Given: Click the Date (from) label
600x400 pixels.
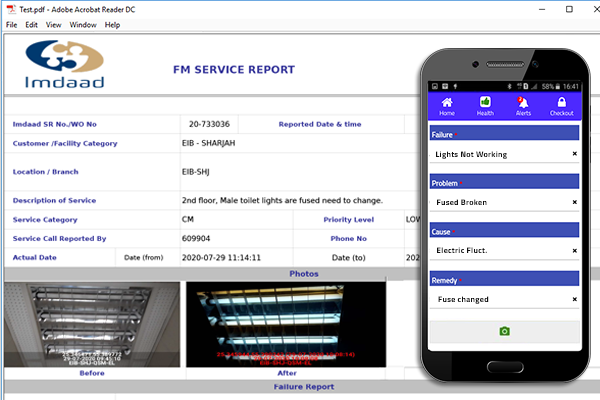Looking at the screenshot, I should tap(144, 258).
